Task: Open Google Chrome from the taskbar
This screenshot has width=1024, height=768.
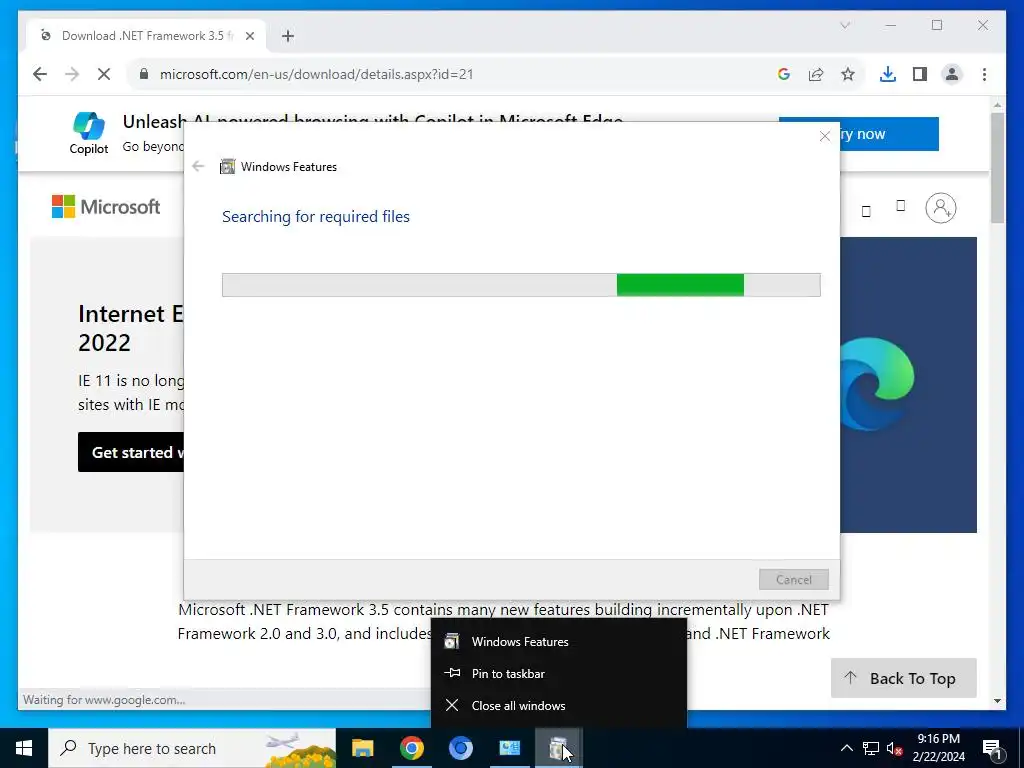Action: coord(411,748)
